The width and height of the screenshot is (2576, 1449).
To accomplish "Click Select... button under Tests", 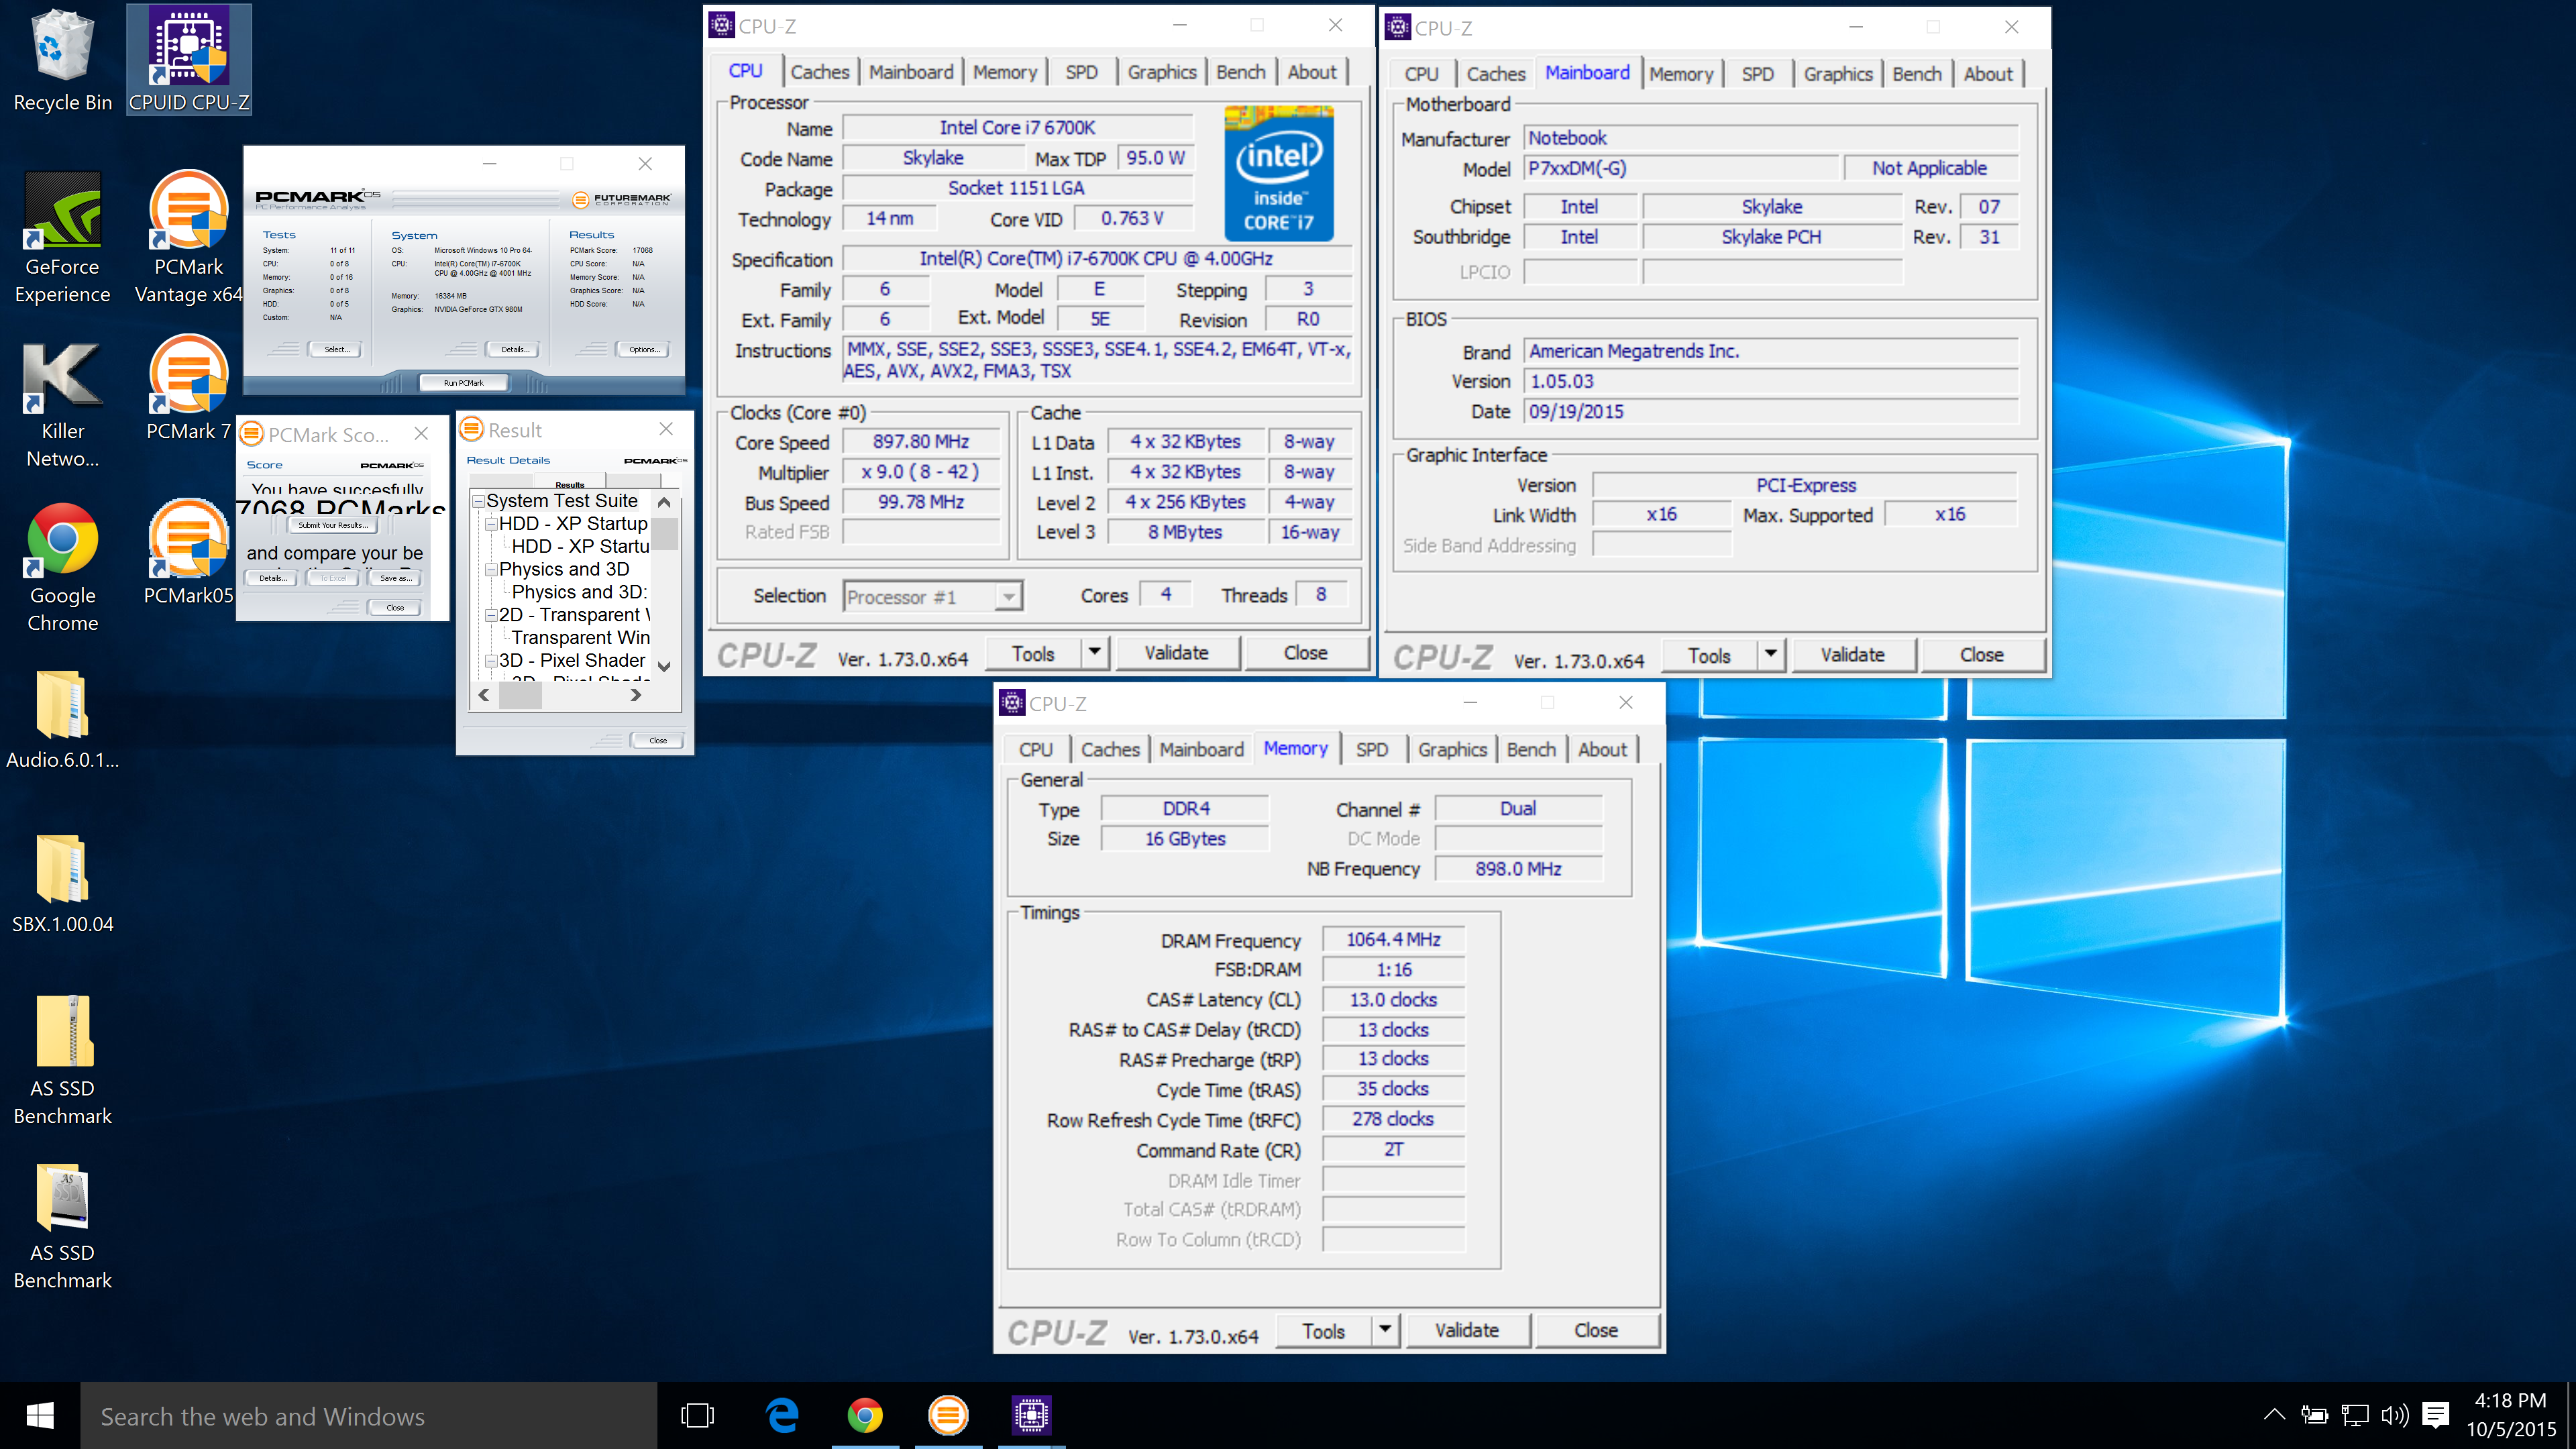I will point(336,349).
